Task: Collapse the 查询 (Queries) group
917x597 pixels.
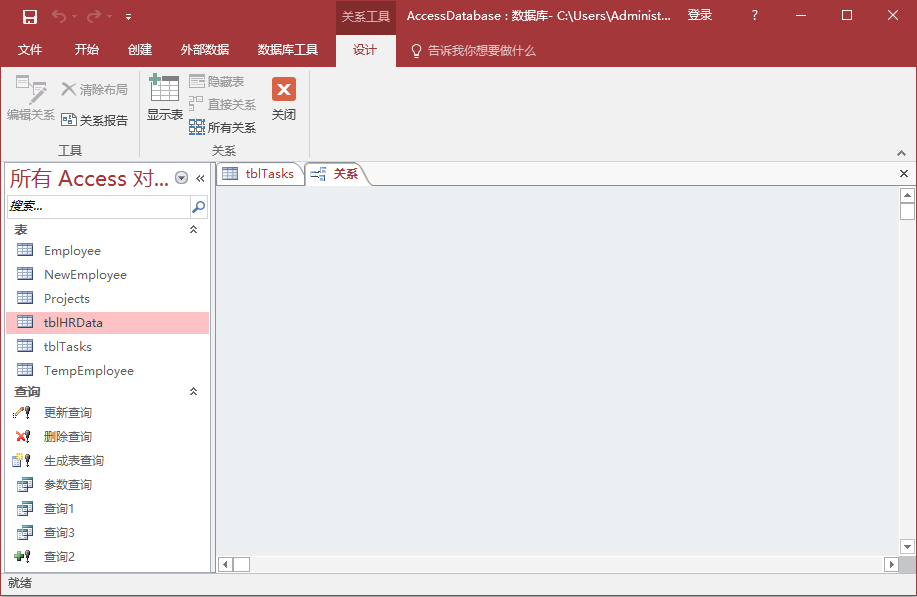Action: point(194,392)
